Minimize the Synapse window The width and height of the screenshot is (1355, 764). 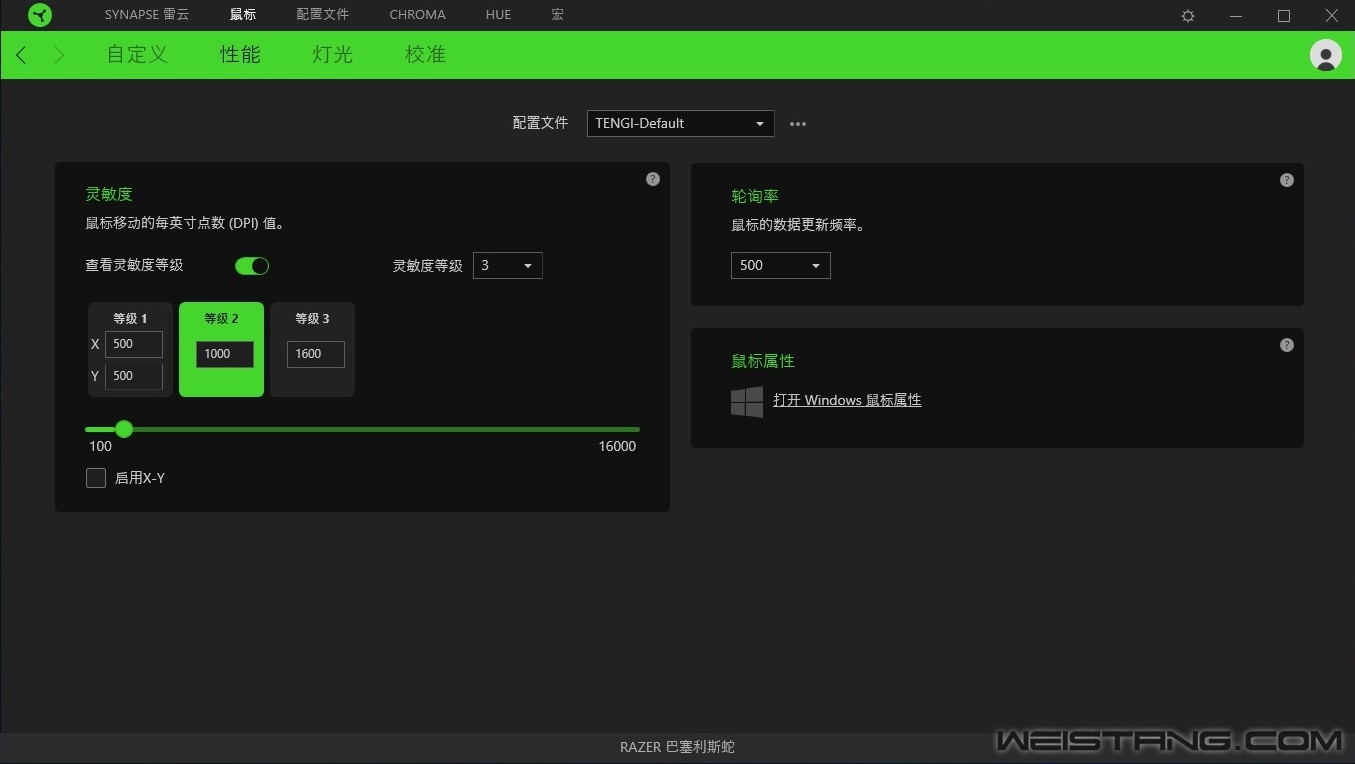(1237, 16)
